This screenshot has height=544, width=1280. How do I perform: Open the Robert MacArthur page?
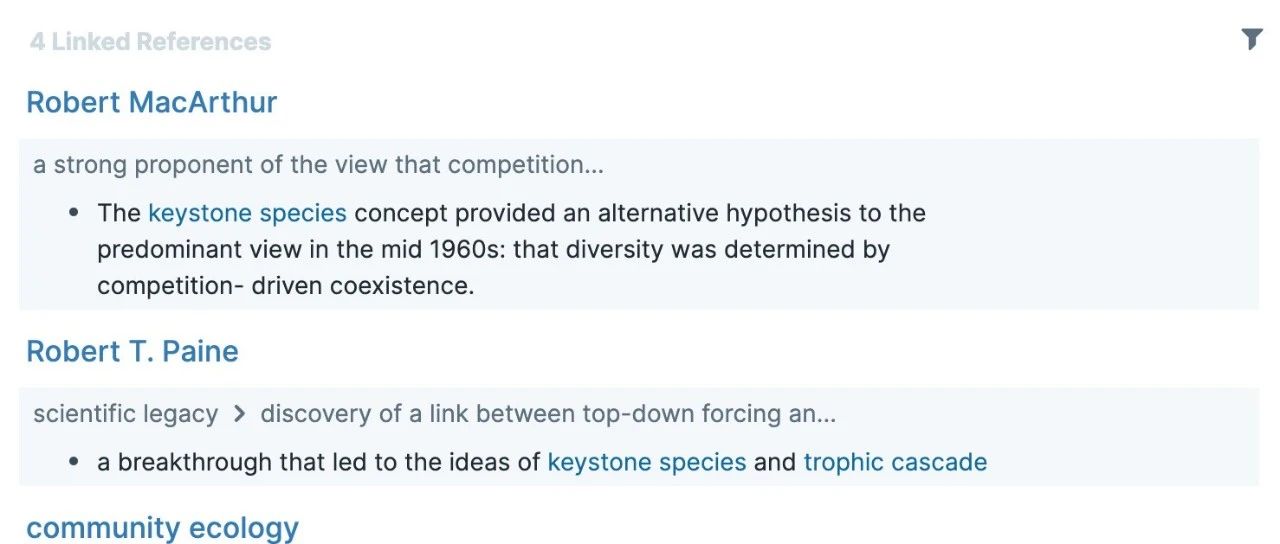pyautogui.click(x=151, y=102)
